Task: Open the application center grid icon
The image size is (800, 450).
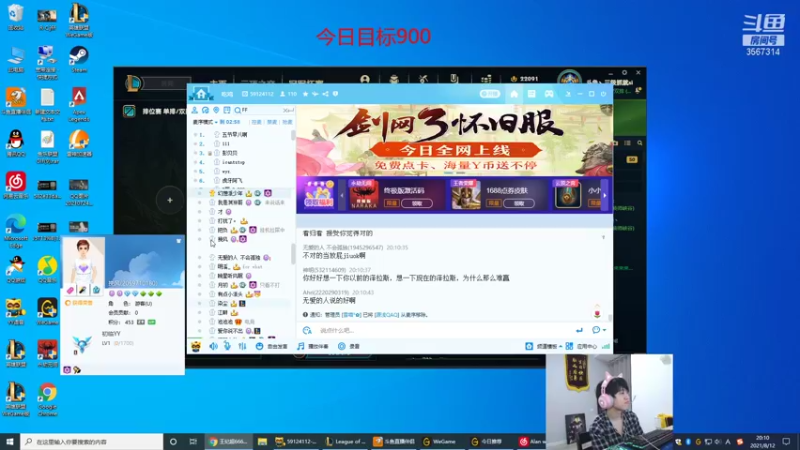Action: 569,346
